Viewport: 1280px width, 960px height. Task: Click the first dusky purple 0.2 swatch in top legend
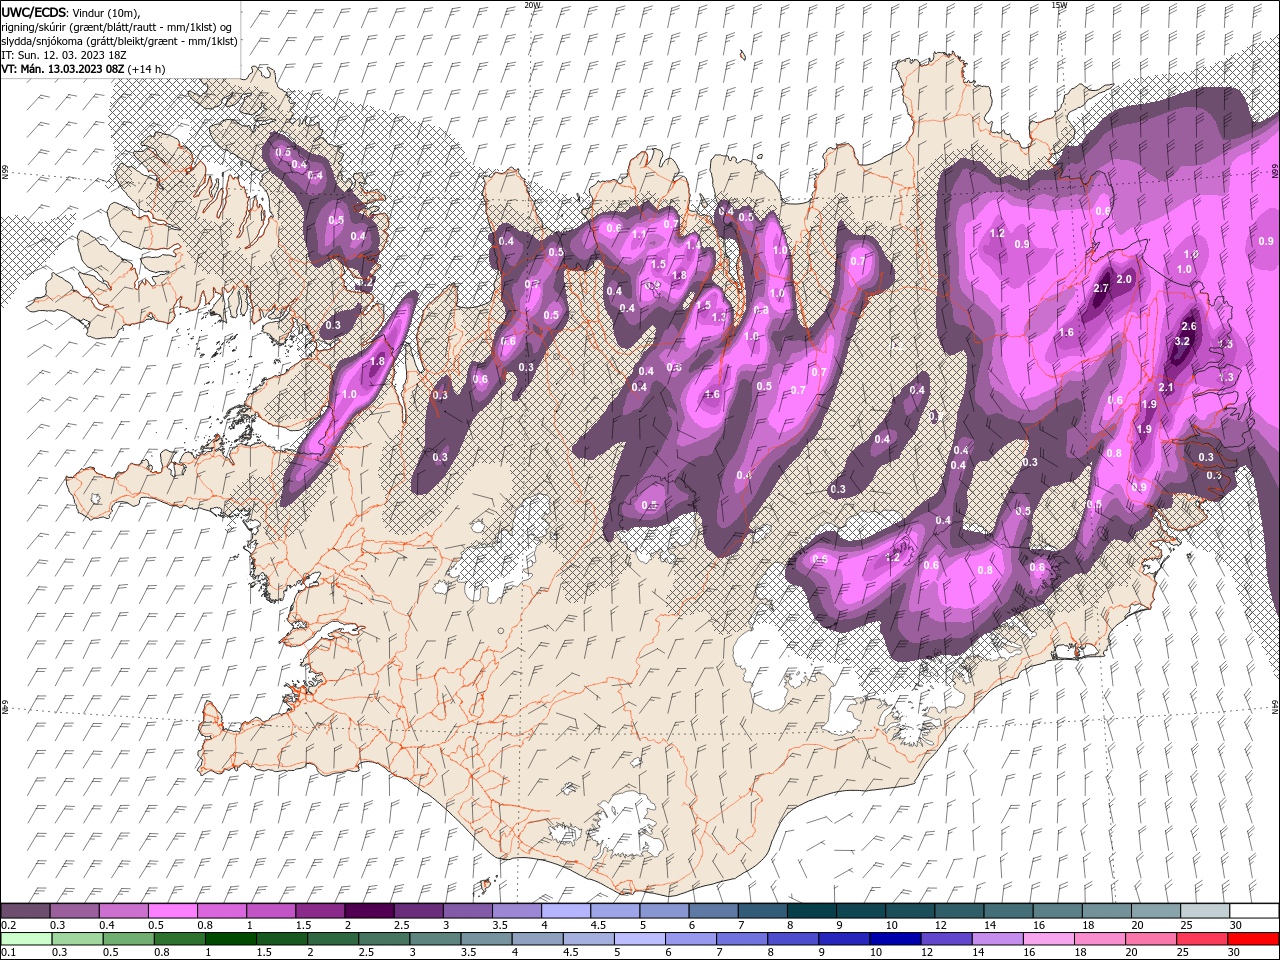coord(25,910)
